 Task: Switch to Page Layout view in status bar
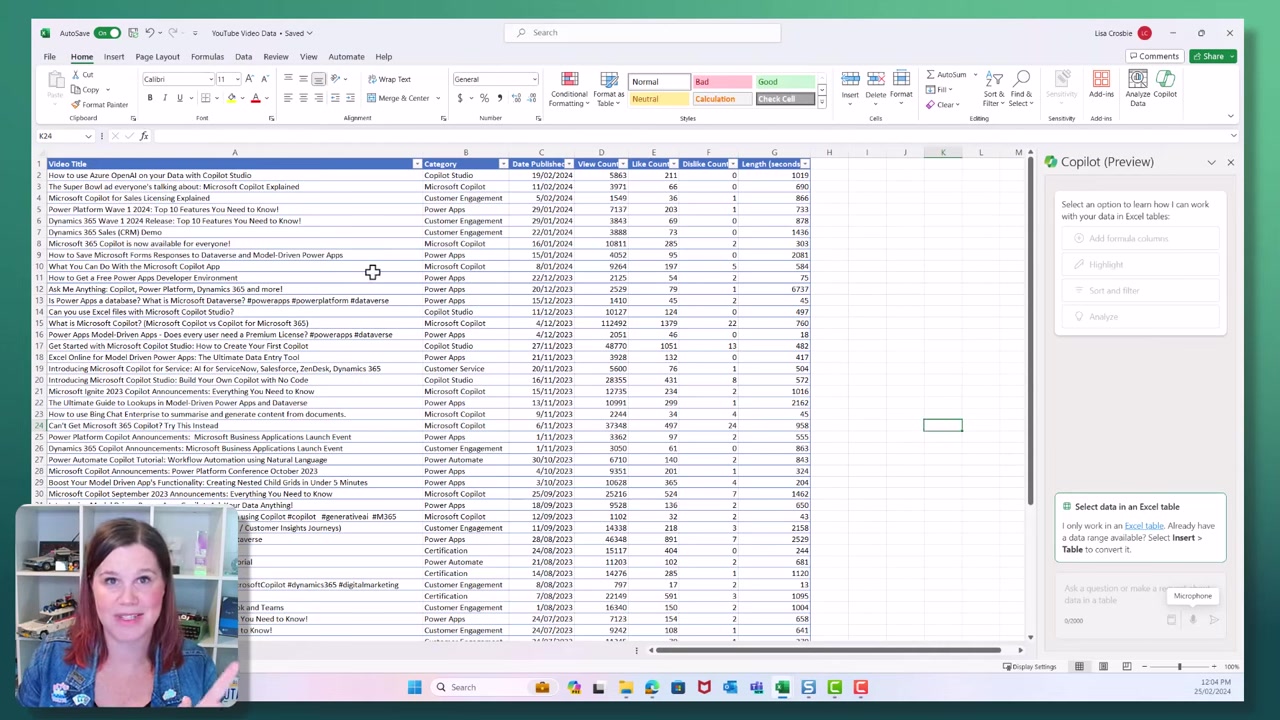[x=1103, y=666]
